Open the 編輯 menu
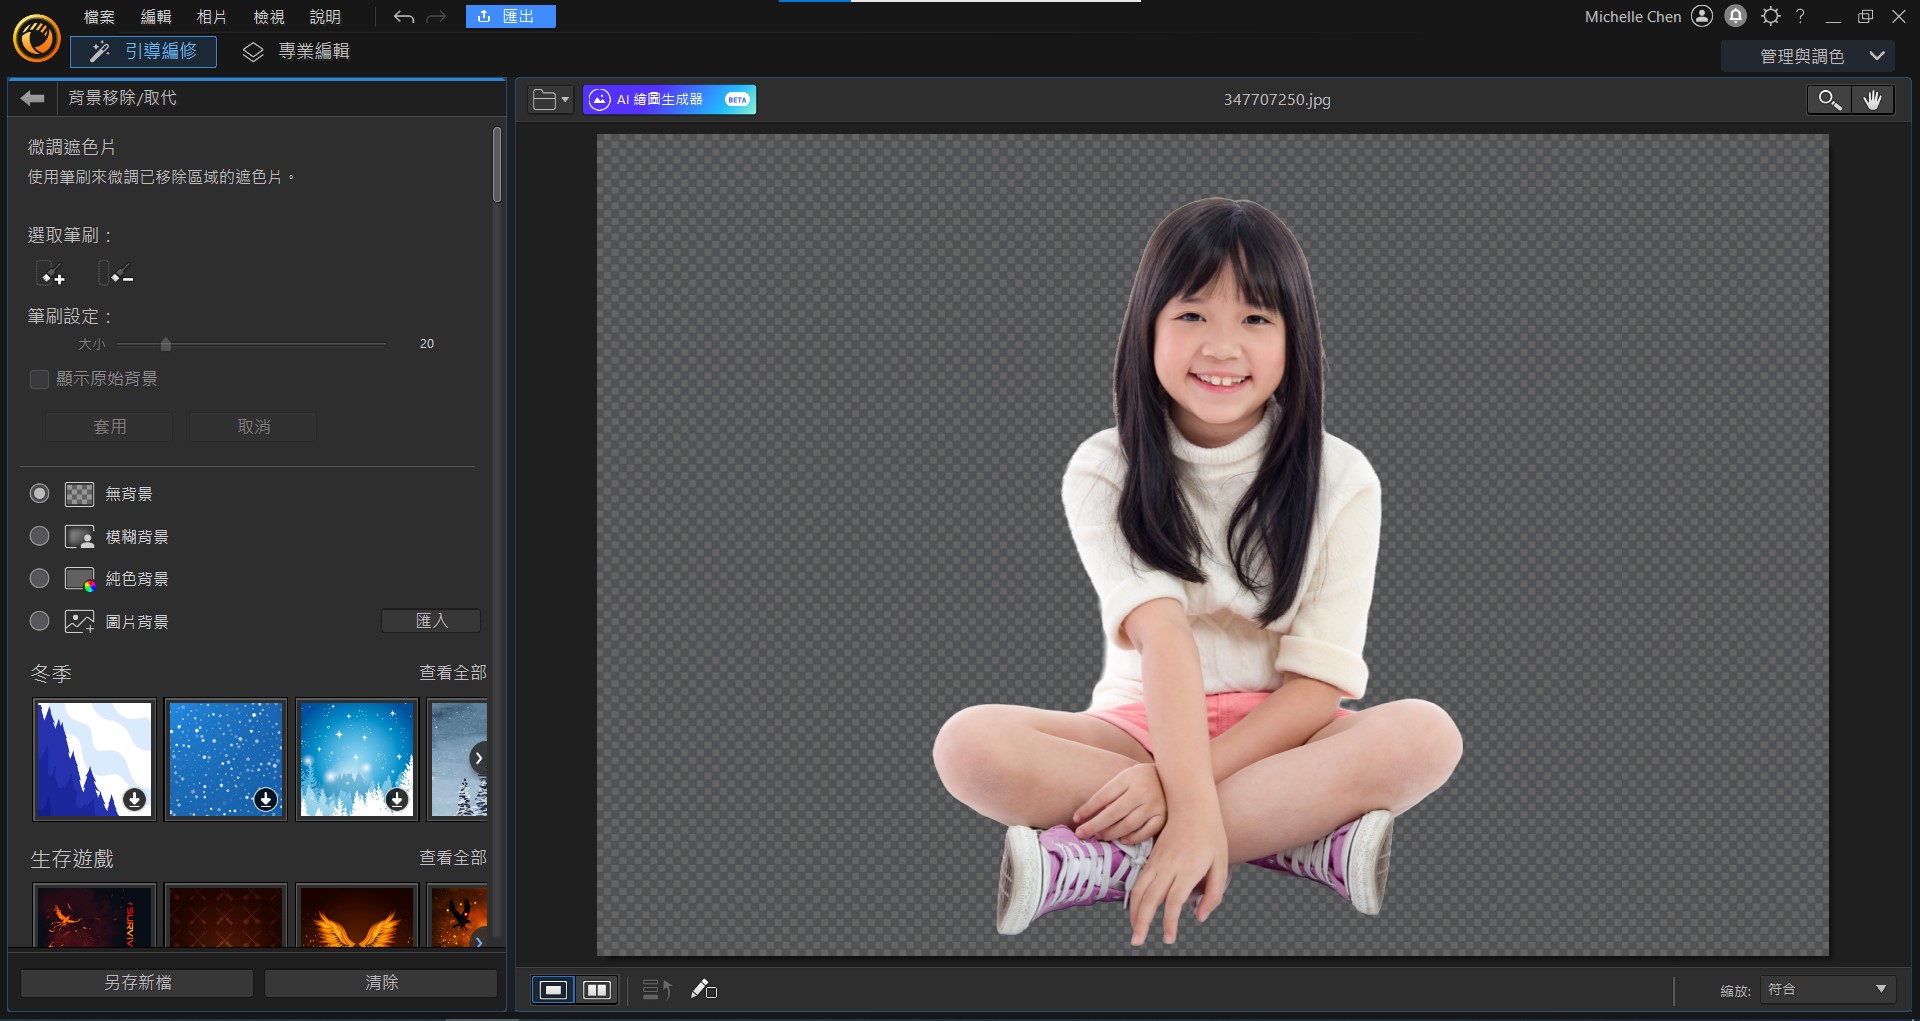Screen dimensions: 1920x1021 point(156,17)
